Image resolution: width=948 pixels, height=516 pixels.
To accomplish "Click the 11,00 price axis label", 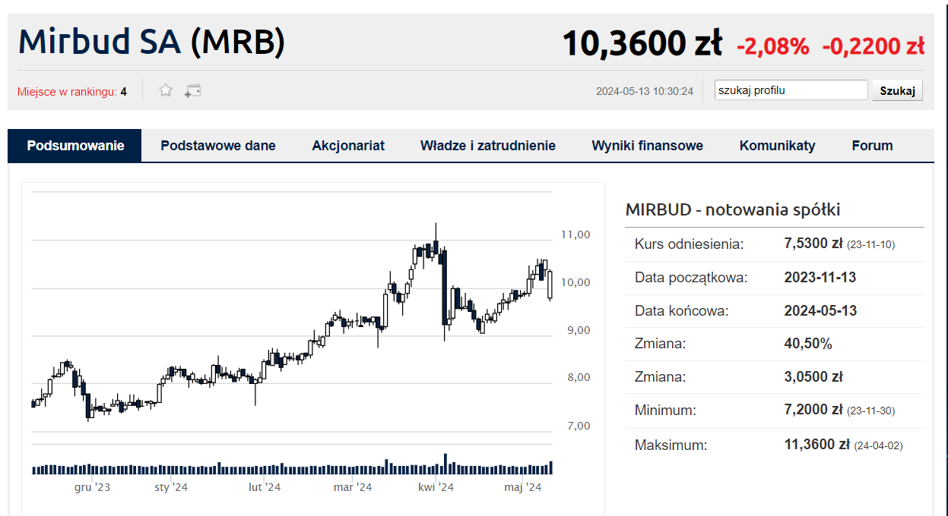I will (576, 235).
